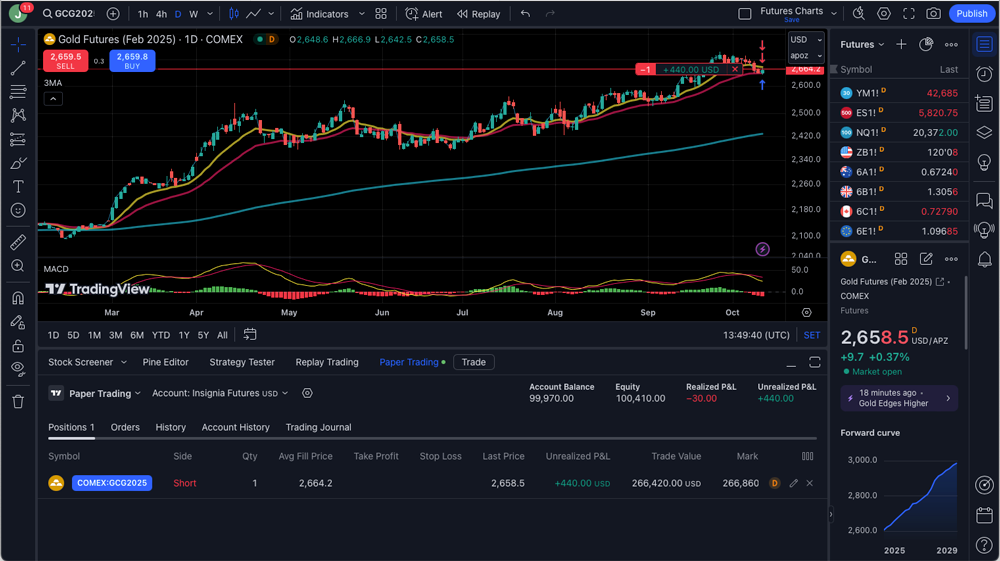Open Gold Edges Higher news item
Viewport: 1000px width, 561px height.
(899, 398)
